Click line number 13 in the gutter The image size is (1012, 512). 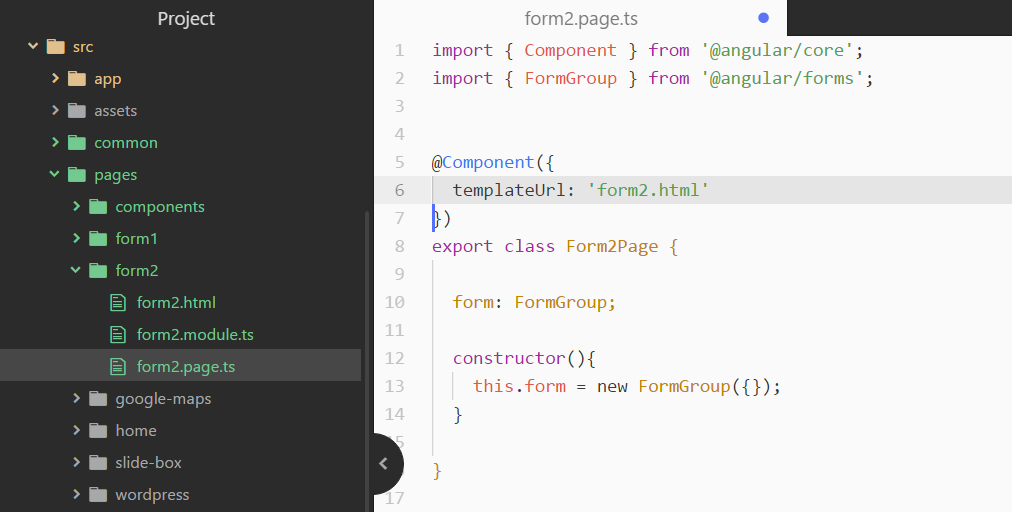[394, 385]
